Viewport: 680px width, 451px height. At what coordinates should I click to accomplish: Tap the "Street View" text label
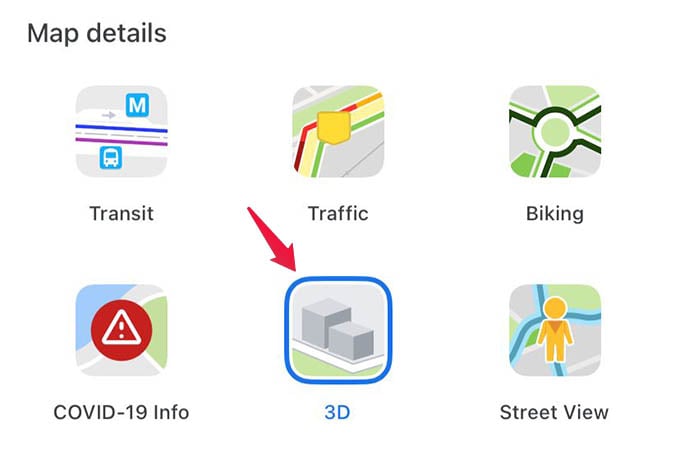[x=554, y=412]
